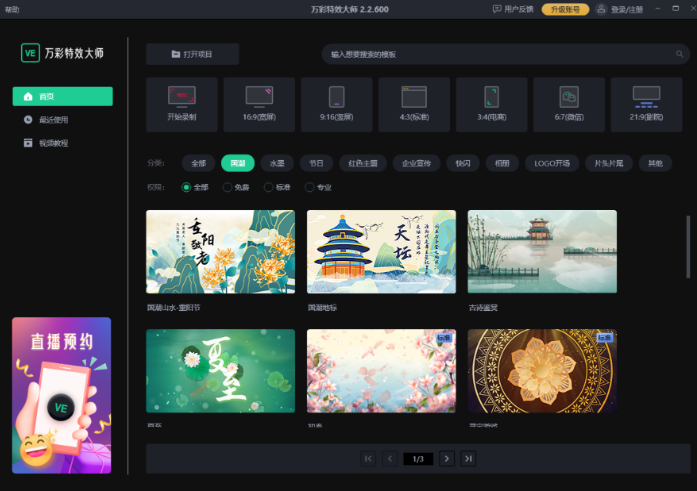Click the user avatar login icon

pyautogui.click(x=601, y=9)
